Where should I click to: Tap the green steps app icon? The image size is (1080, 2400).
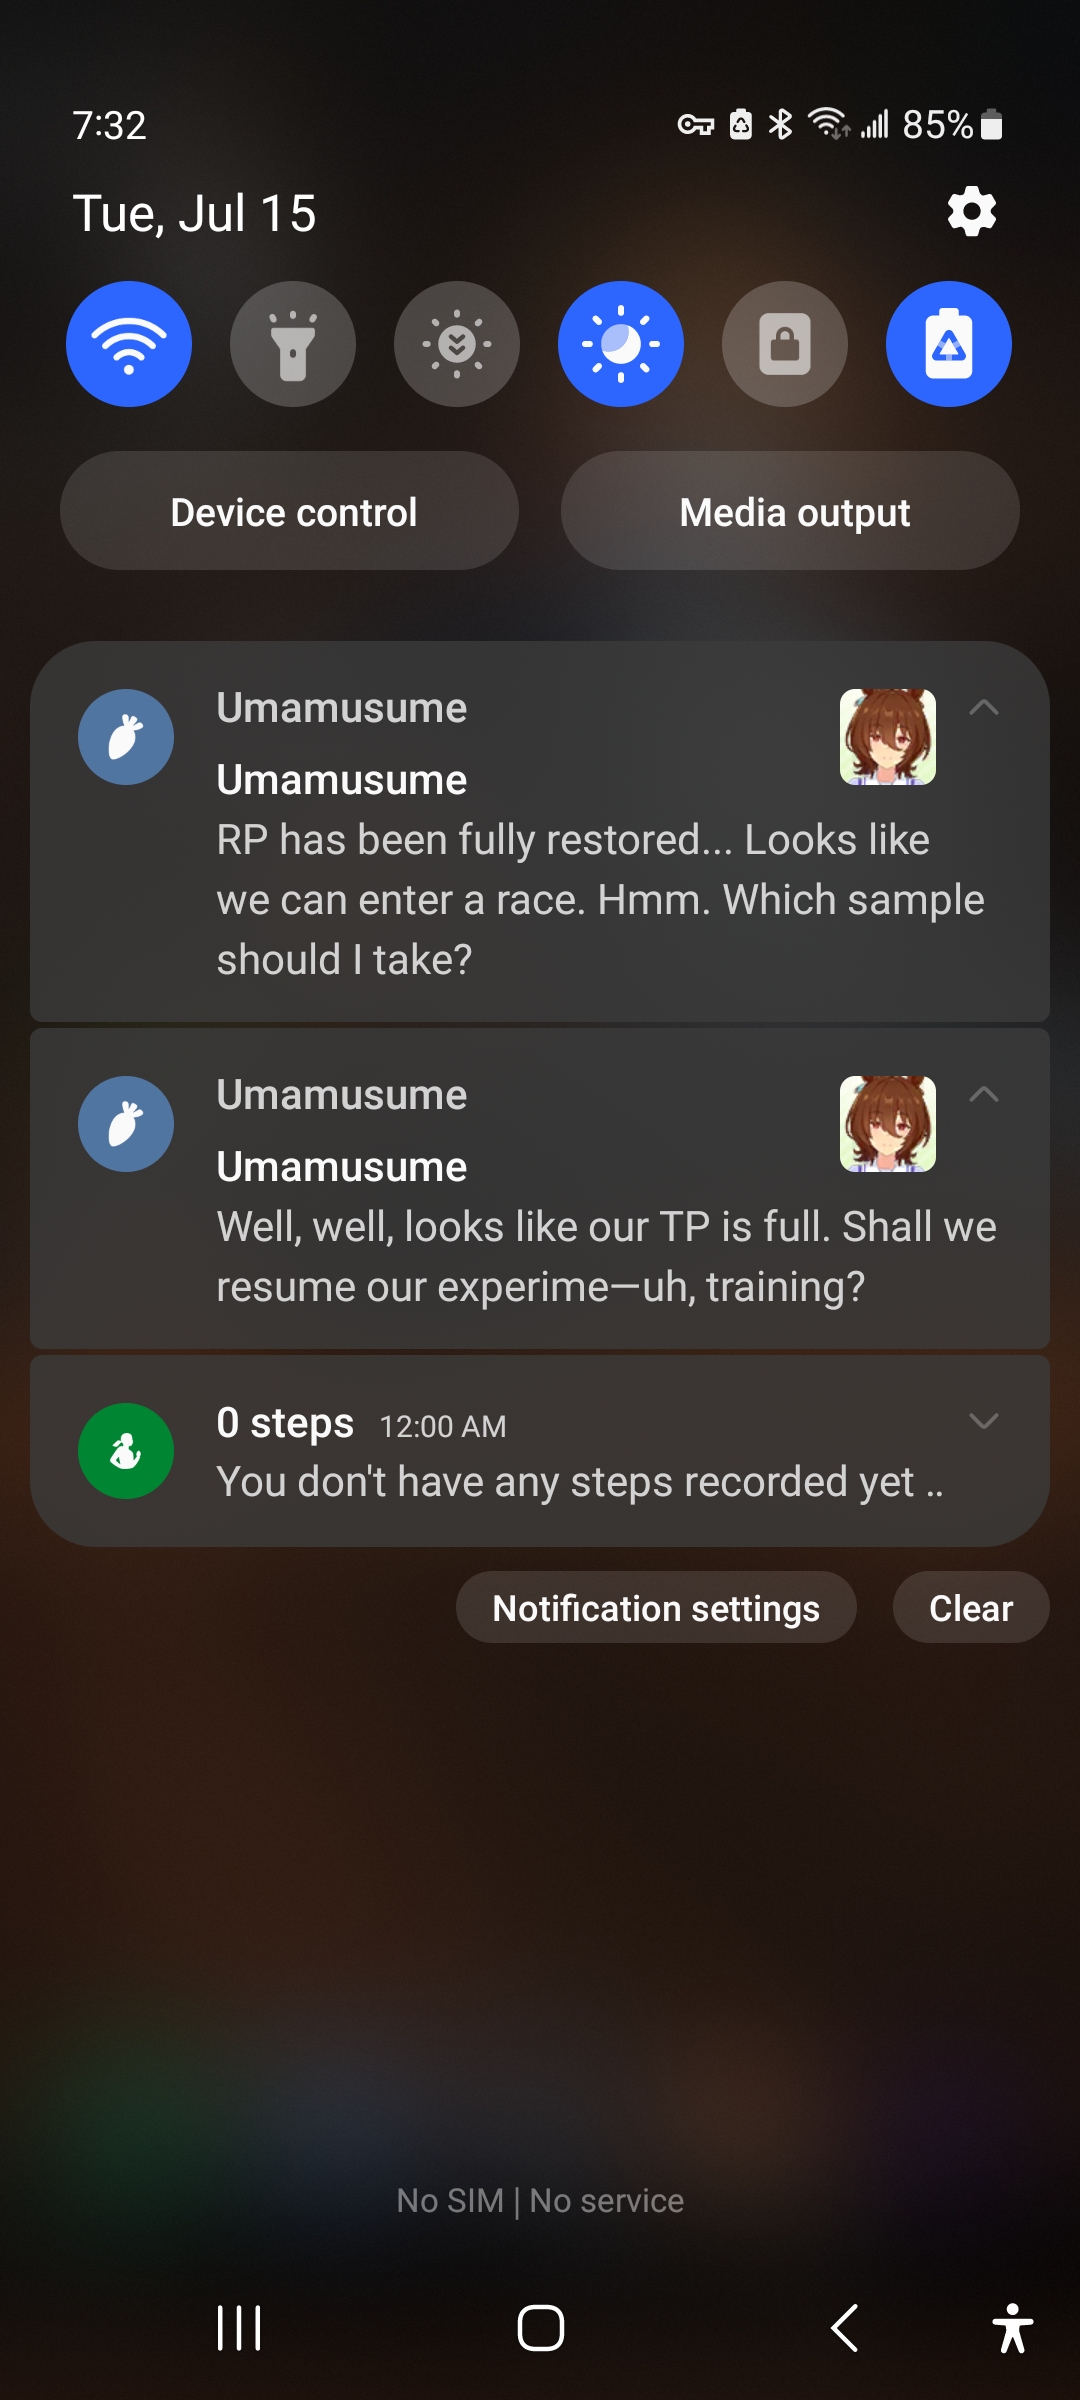click(x=126, y=1451)
